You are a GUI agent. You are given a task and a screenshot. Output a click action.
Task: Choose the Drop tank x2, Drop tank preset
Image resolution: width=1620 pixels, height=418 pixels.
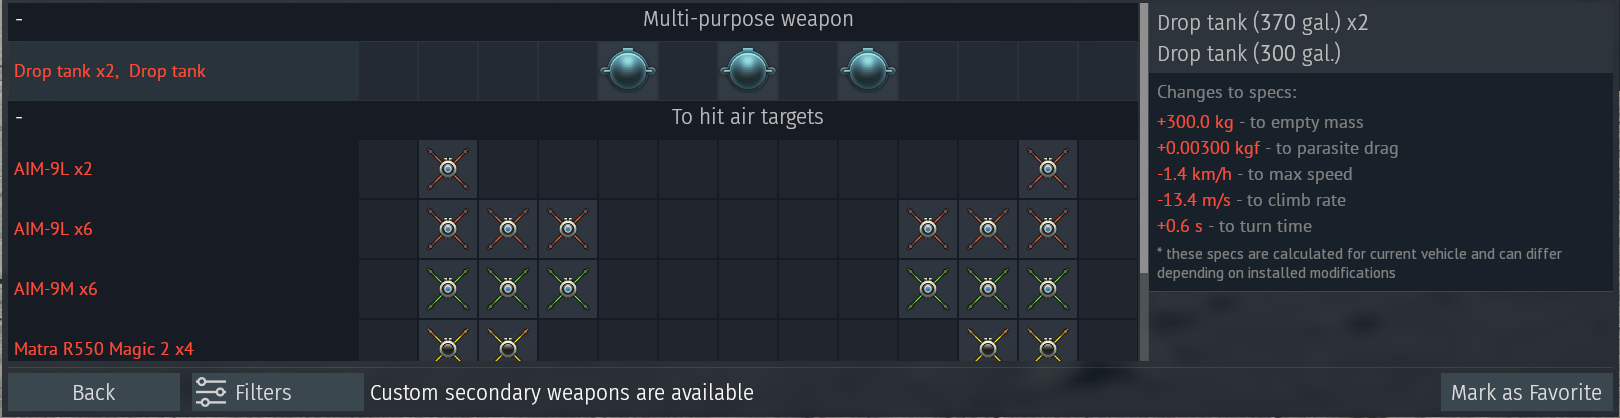click(x=110, y=71)
